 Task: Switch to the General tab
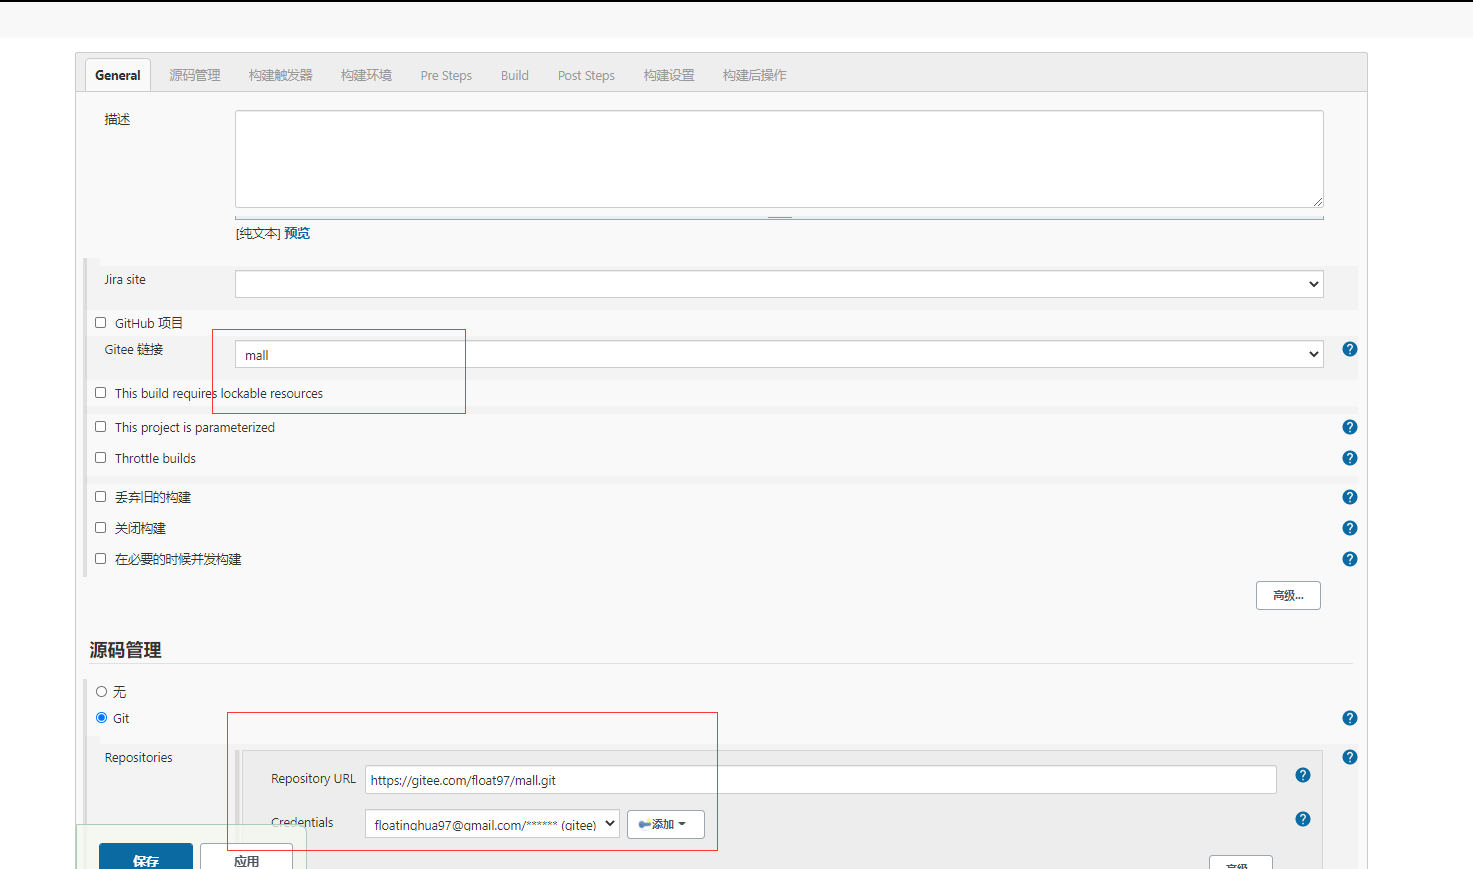[117, 75]
